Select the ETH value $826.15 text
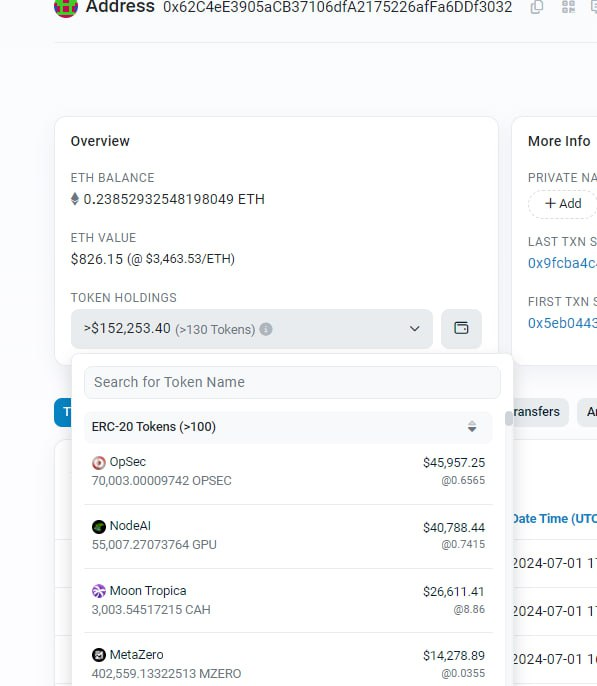597x686 pixels. click(97, 259)
